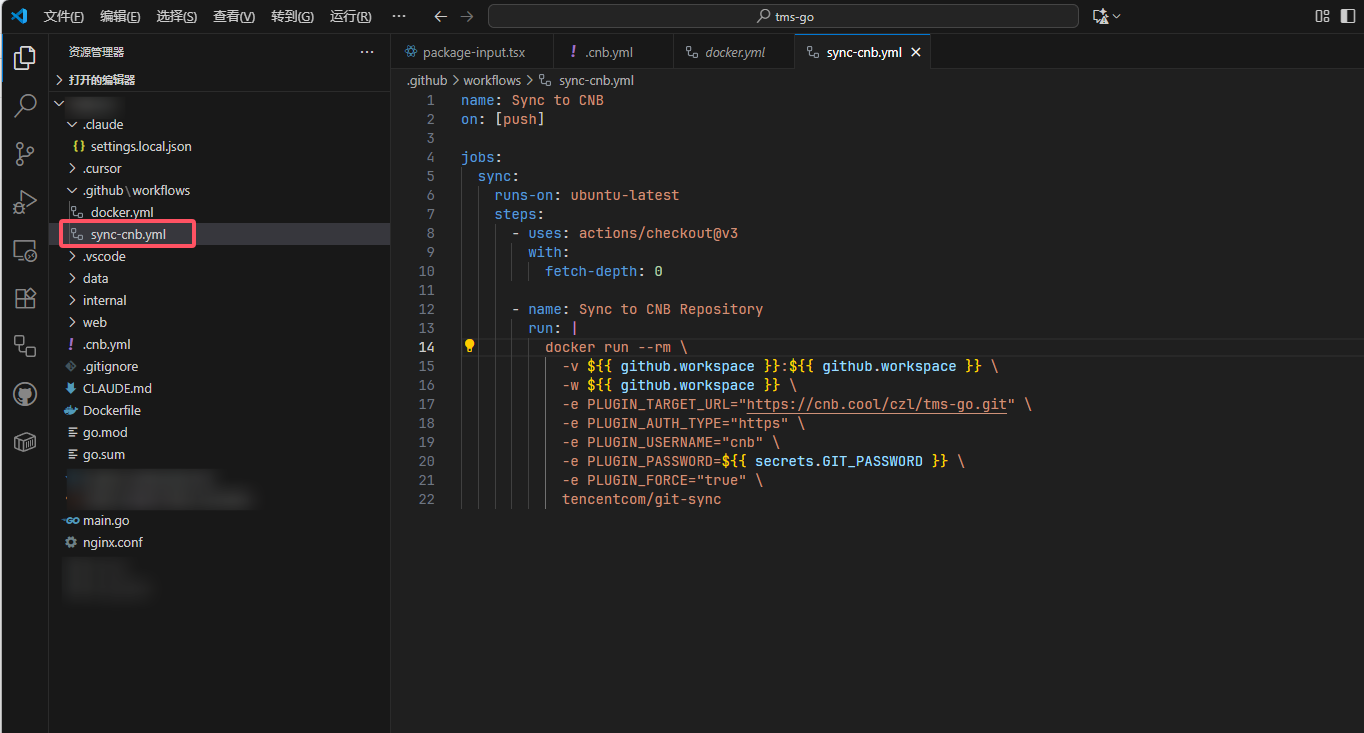Open the Search view icon
This screenshot has width=1364, height=733.
(x=25, y=106)
